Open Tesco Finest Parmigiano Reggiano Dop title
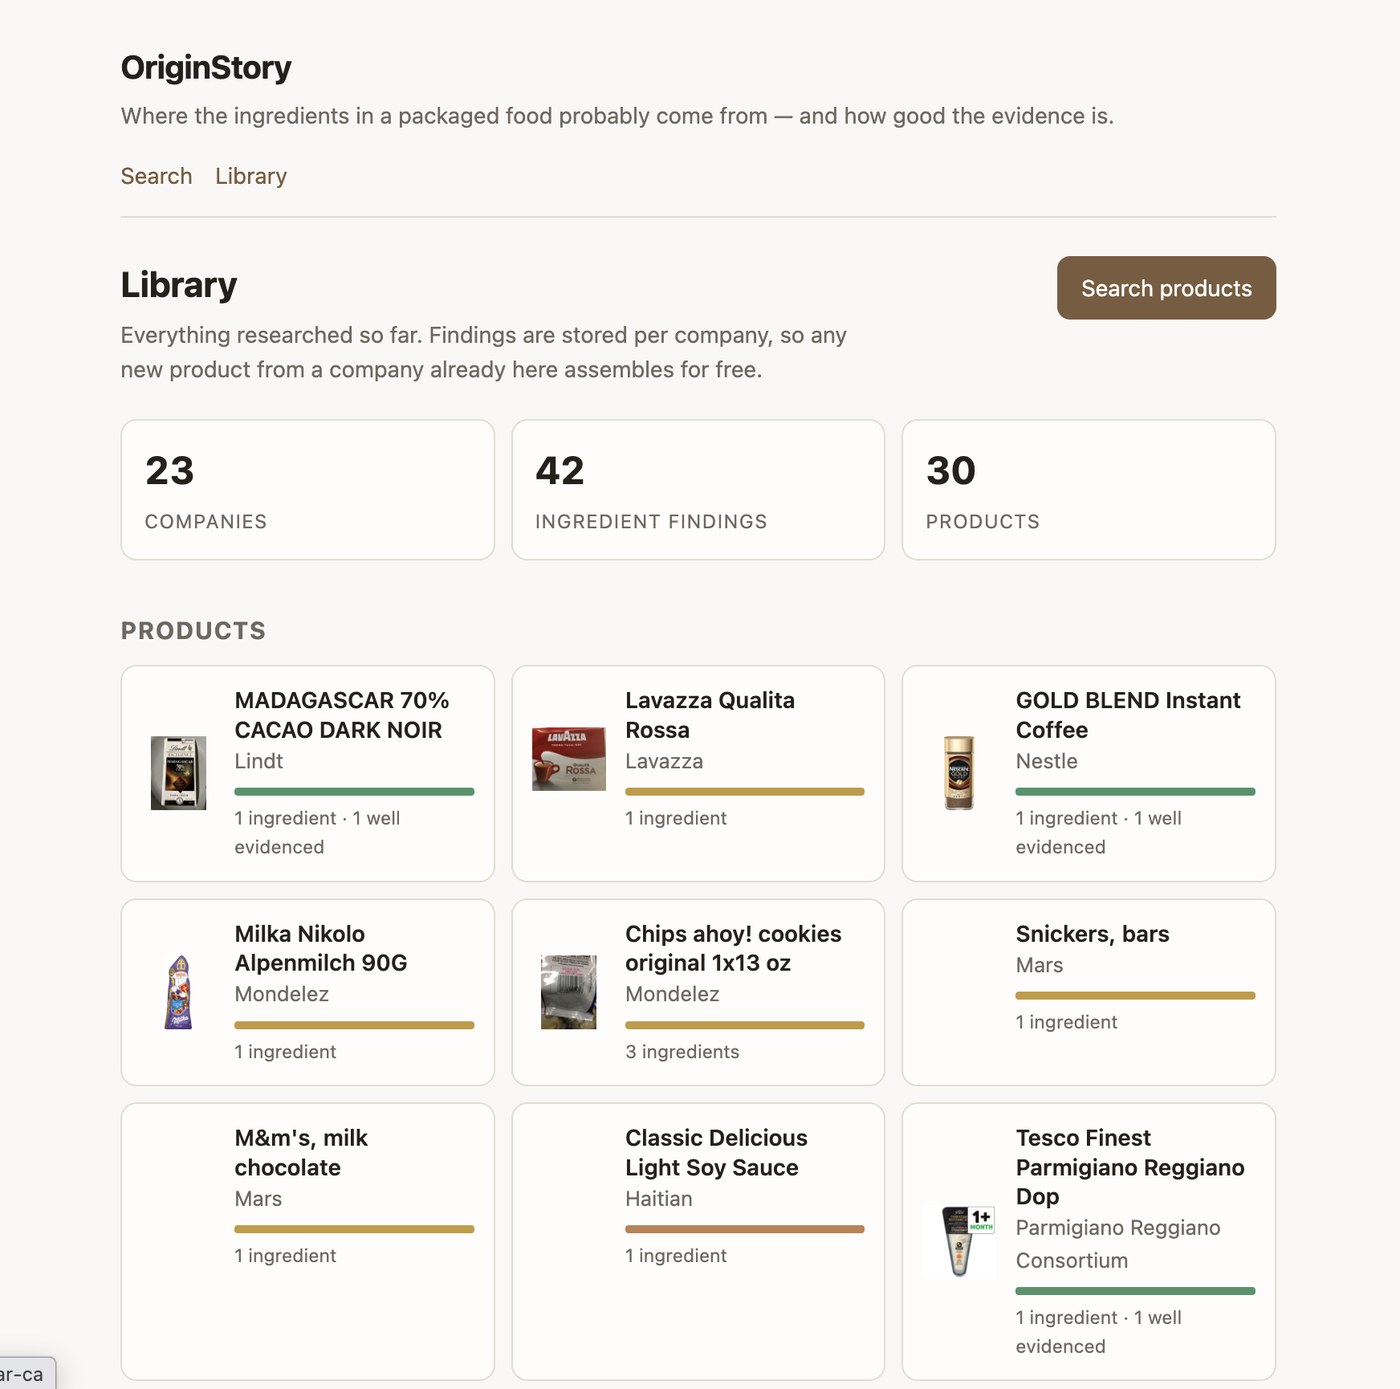1400x1389 pixels. [1130, 1167]
